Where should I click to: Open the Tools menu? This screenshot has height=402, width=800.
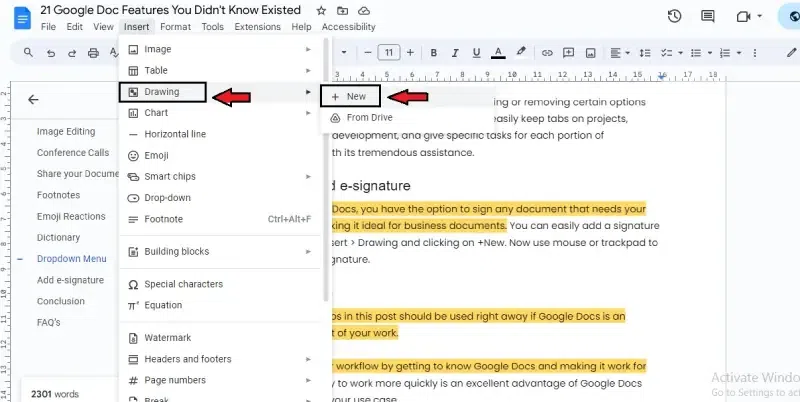tap(212, 27)
